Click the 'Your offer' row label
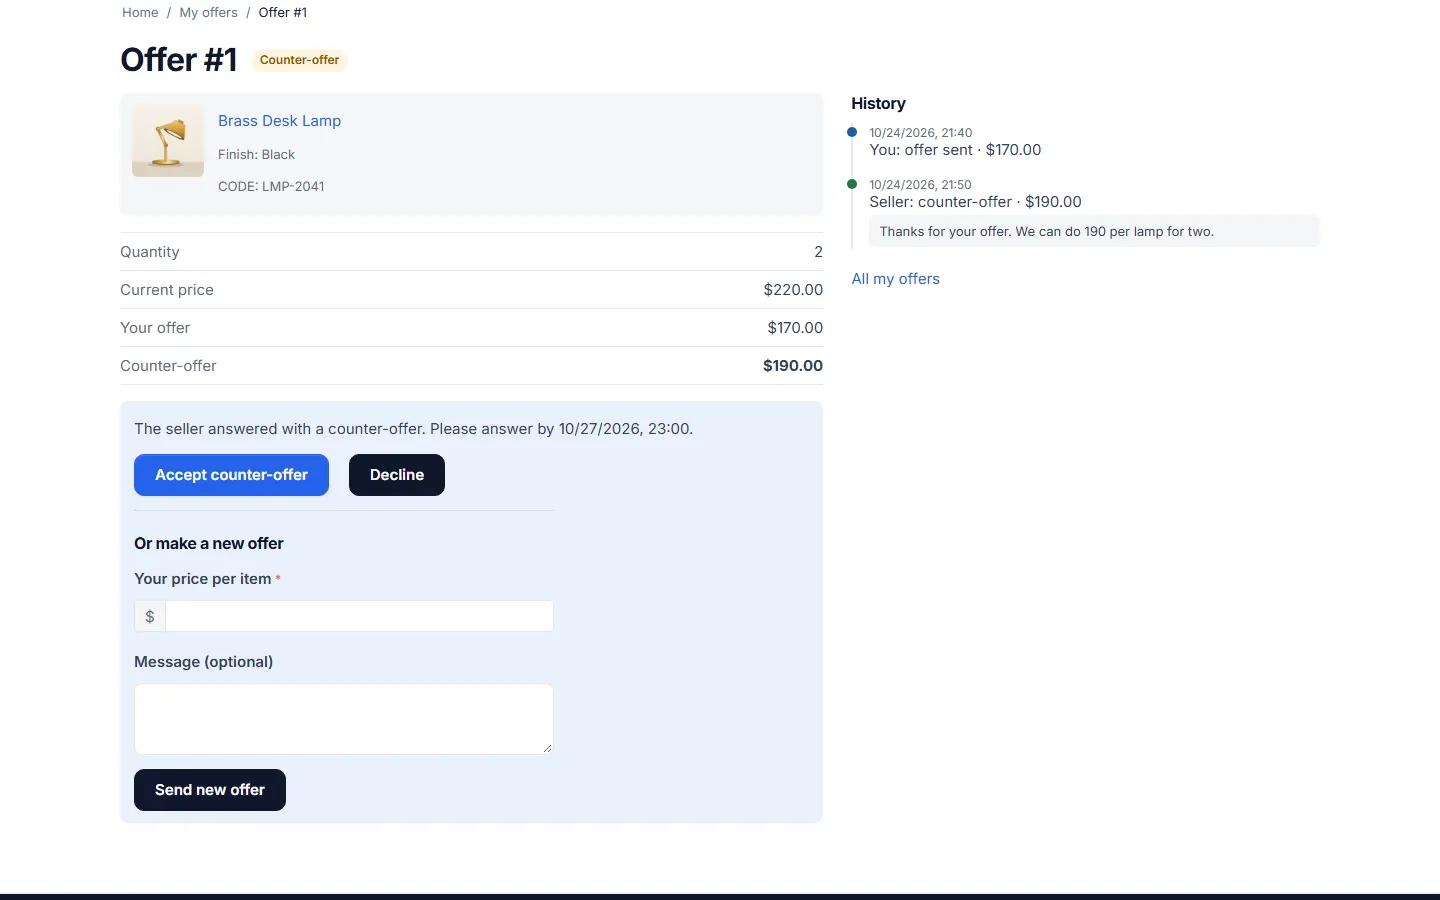Image resolution: width=1440 pixels, height=900 pixels. coord(155,328)
